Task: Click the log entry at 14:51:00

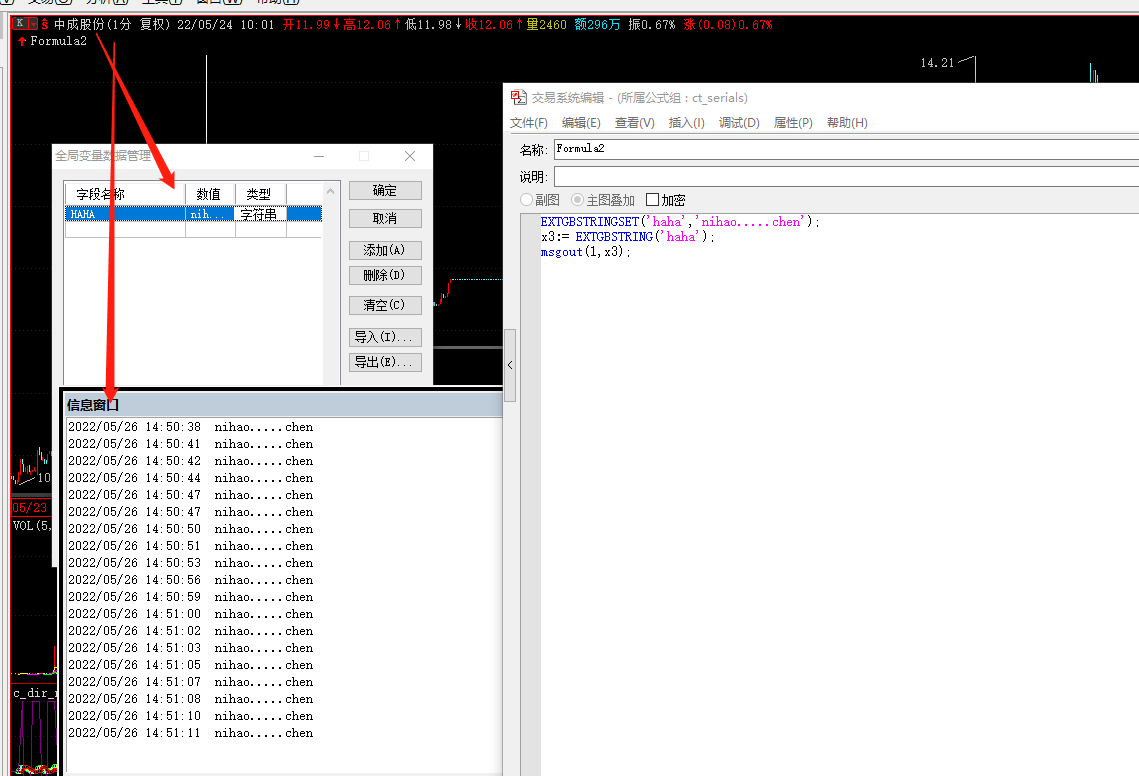Action: point(190,614)
